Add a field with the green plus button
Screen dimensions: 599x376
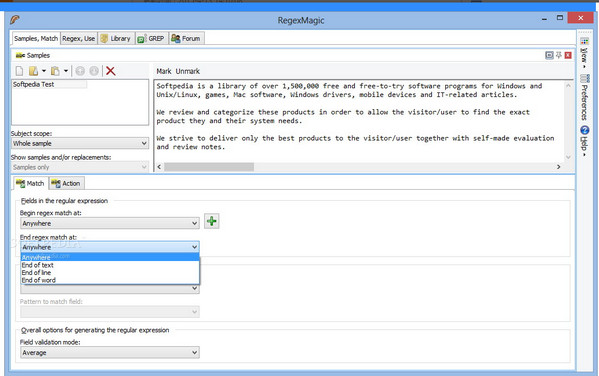point(212,221)
